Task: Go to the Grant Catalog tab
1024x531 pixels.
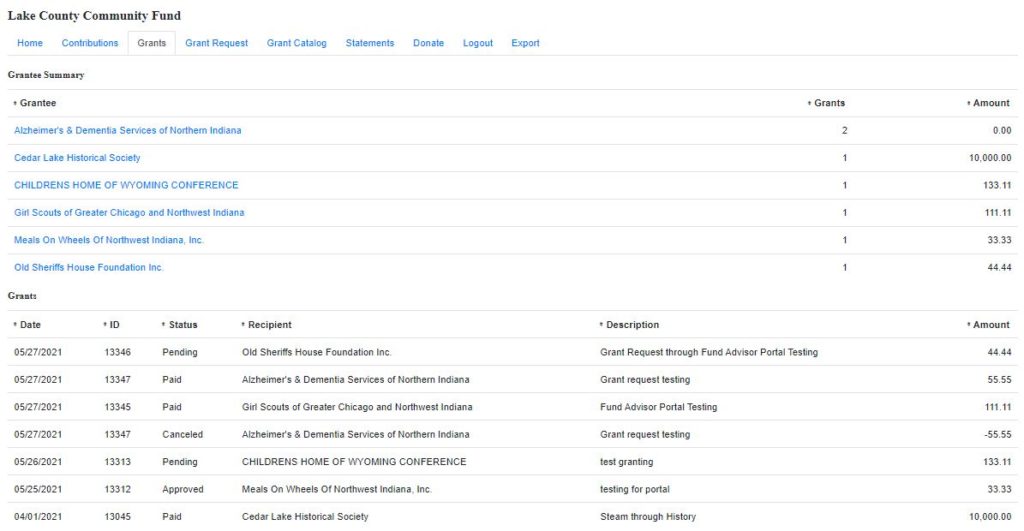Action: pyautogui.click(x=296, y=43)
